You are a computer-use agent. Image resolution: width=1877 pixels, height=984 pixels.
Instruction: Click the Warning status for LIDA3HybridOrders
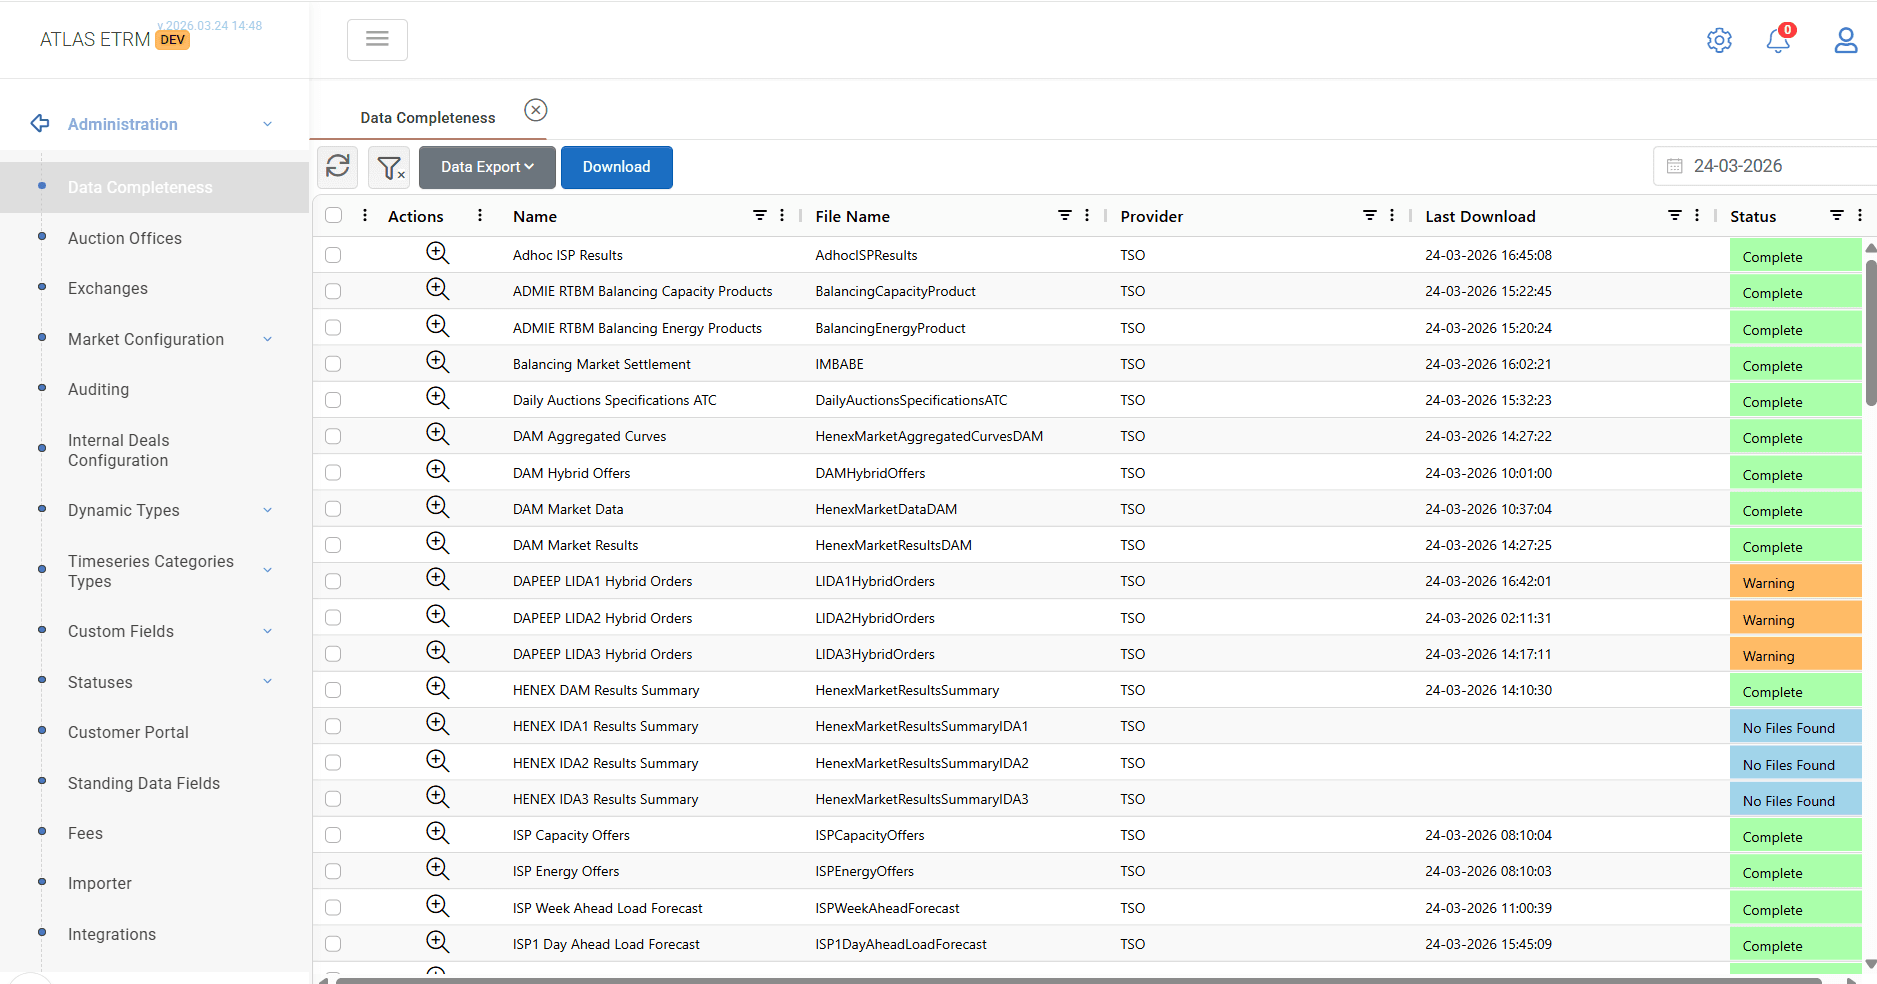click(x=1796, y=655)
